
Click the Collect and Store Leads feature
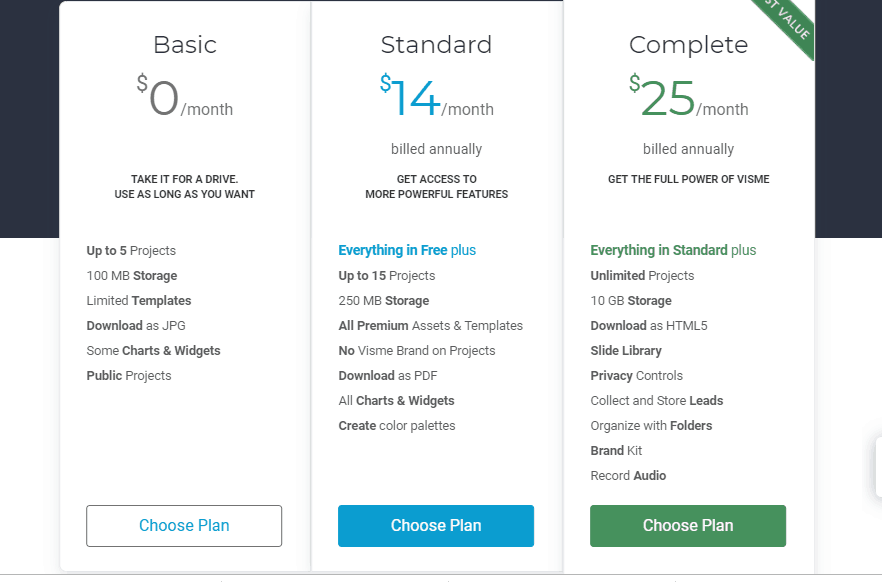tap(657, 400)
